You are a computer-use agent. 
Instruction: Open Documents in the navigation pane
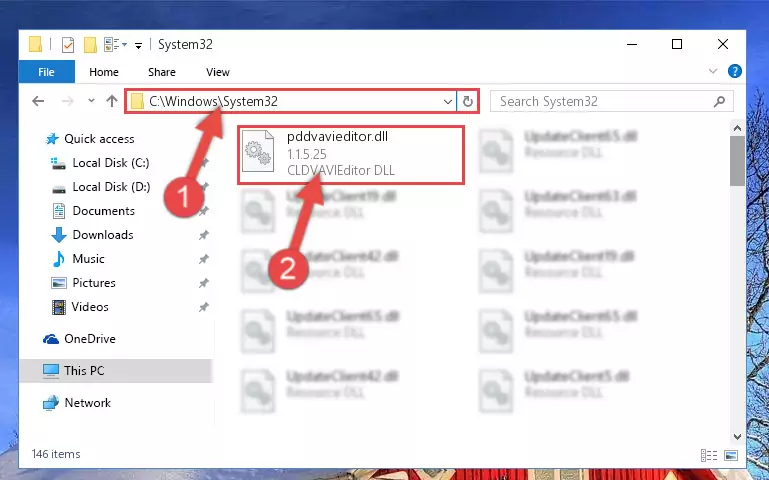point(103,211)
